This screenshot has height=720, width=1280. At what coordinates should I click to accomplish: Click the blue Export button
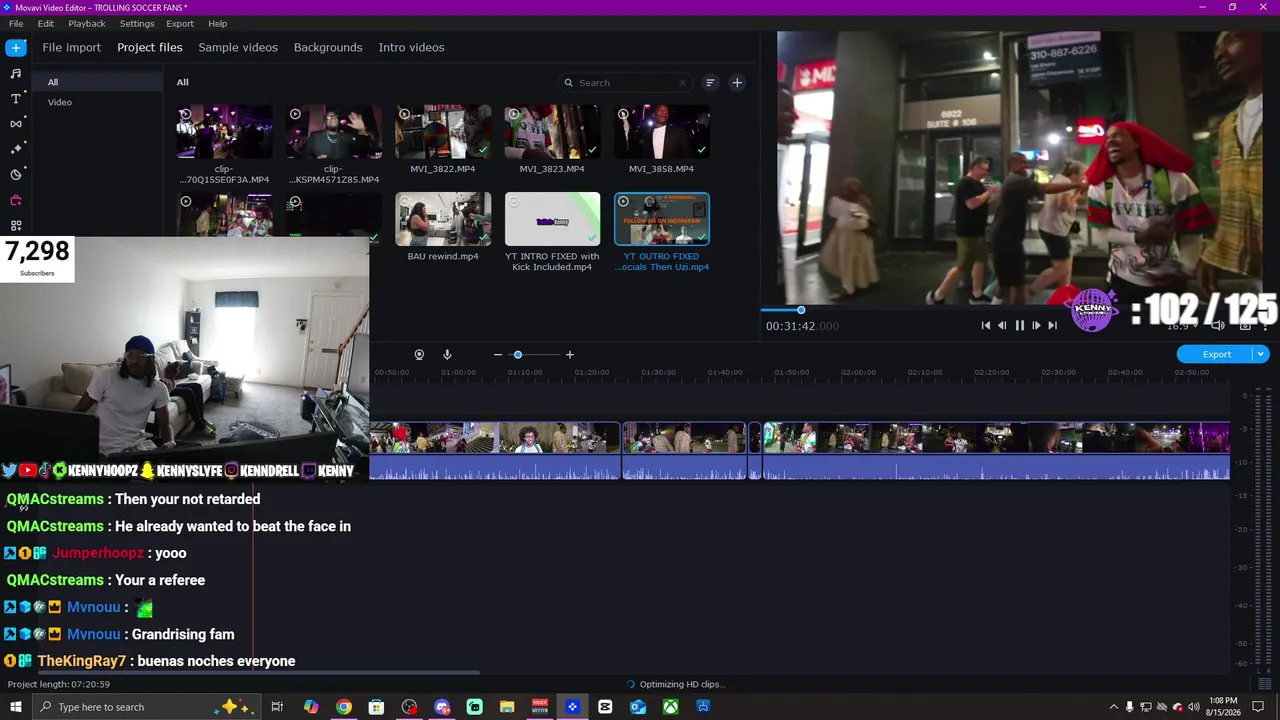1217,354
